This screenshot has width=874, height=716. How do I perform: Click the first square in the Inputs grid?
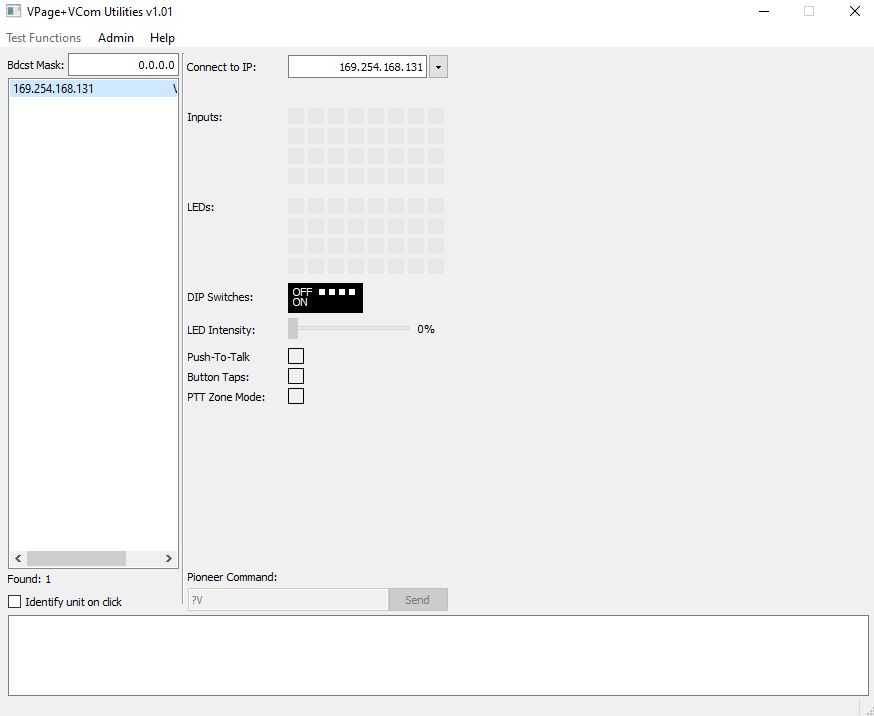[x=296, y=116]
